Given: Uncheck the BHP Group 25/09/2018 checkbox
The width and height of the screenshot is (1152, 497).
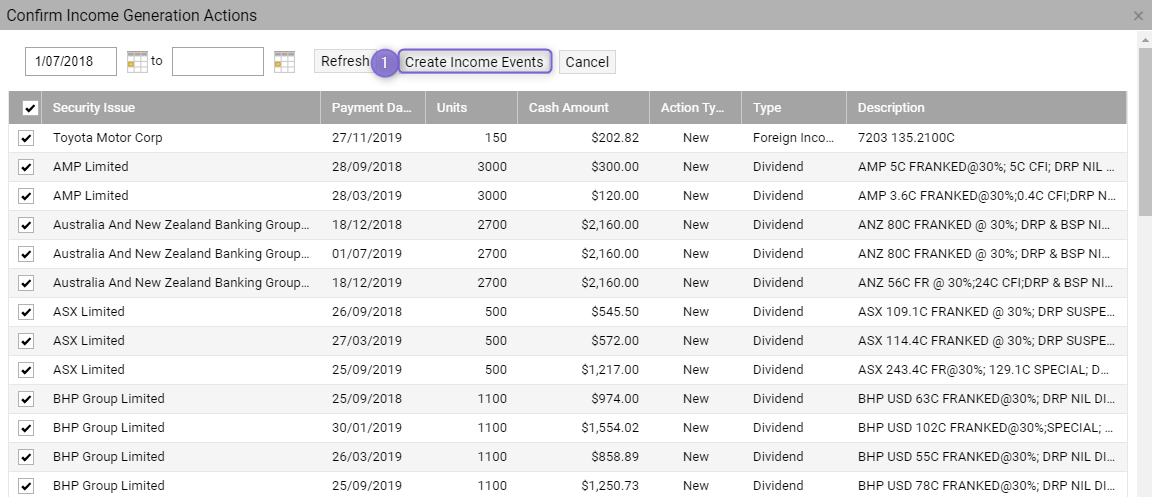Looking at the screenshot, I should [26, 399].
